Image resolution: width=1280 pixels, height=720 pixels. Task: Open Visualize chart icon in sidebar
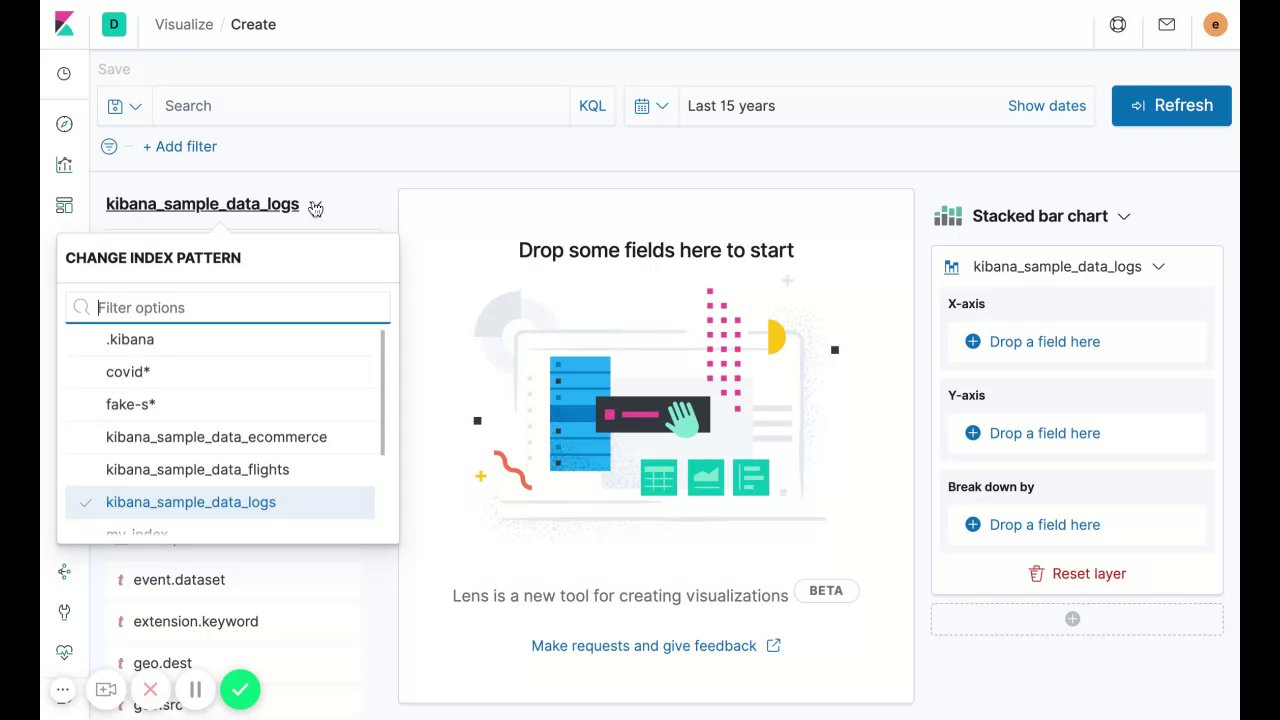64,165
